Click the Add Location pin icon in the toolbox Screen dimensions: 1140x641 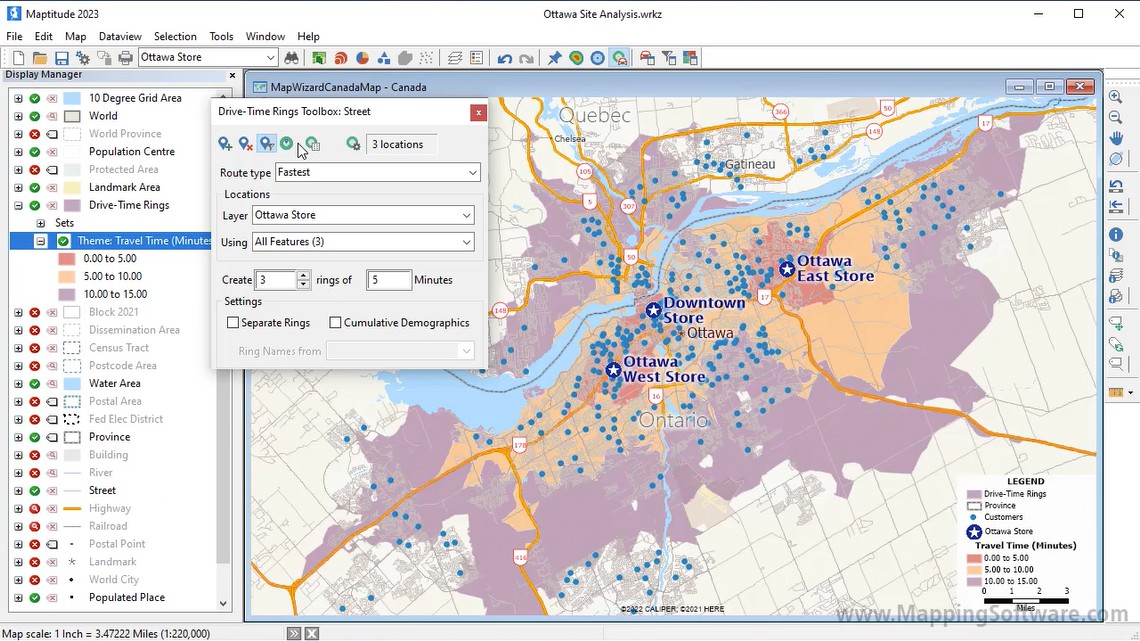coord(224,144)
